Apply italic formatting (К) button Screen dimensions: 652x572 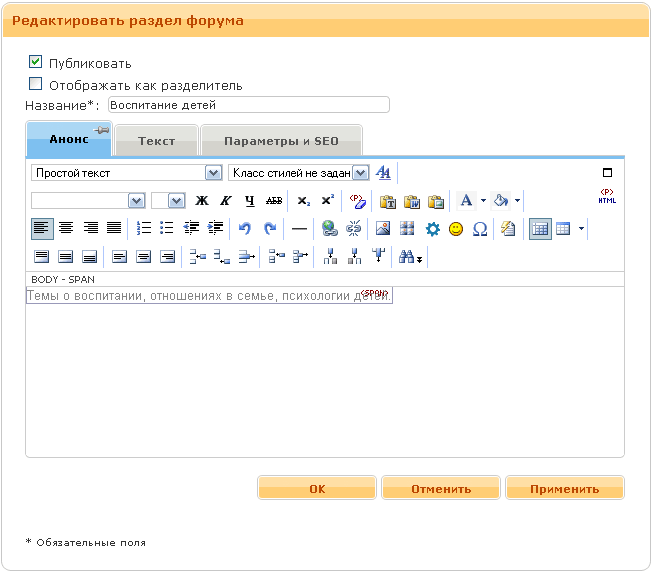click(x=226, y=201)
